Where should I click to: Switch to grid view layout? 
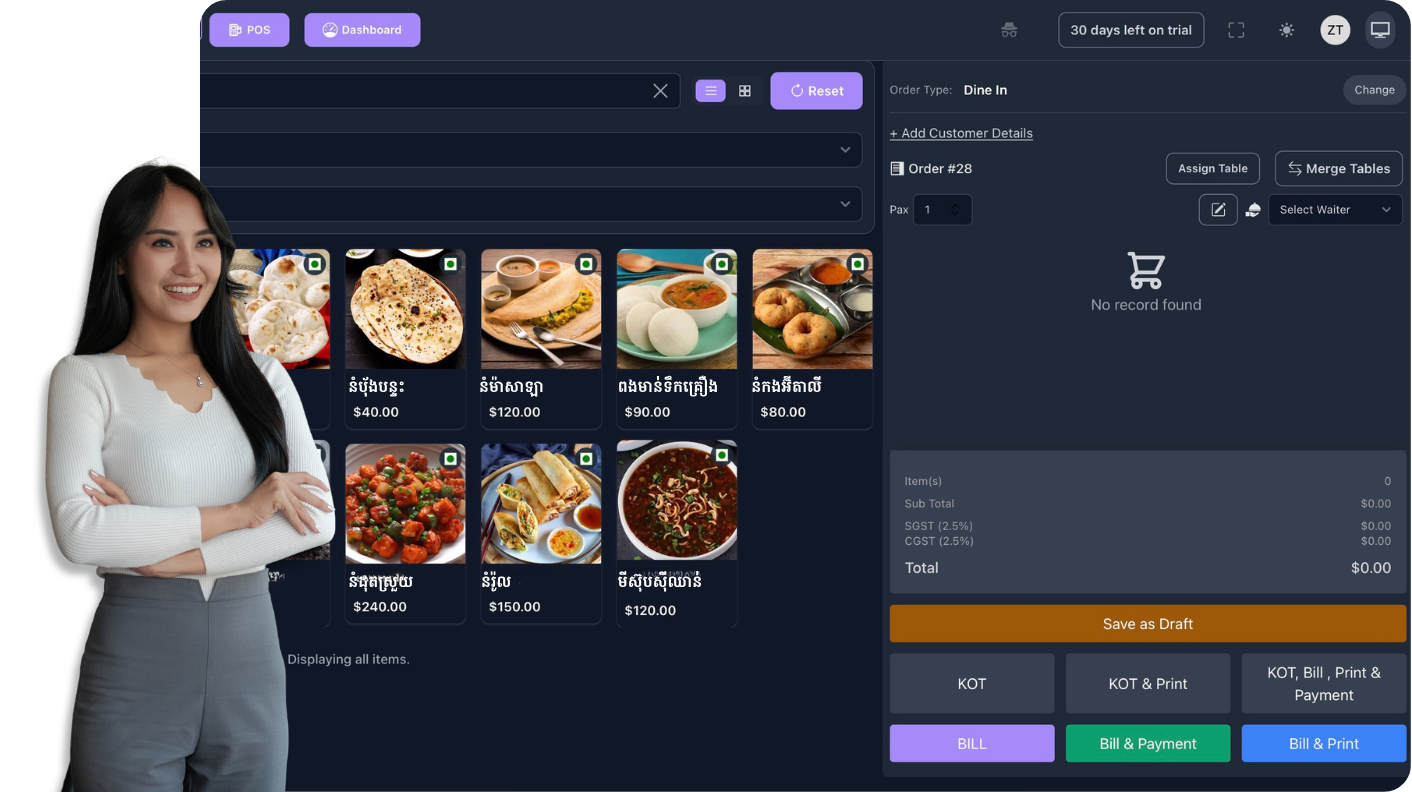[745, 91]
